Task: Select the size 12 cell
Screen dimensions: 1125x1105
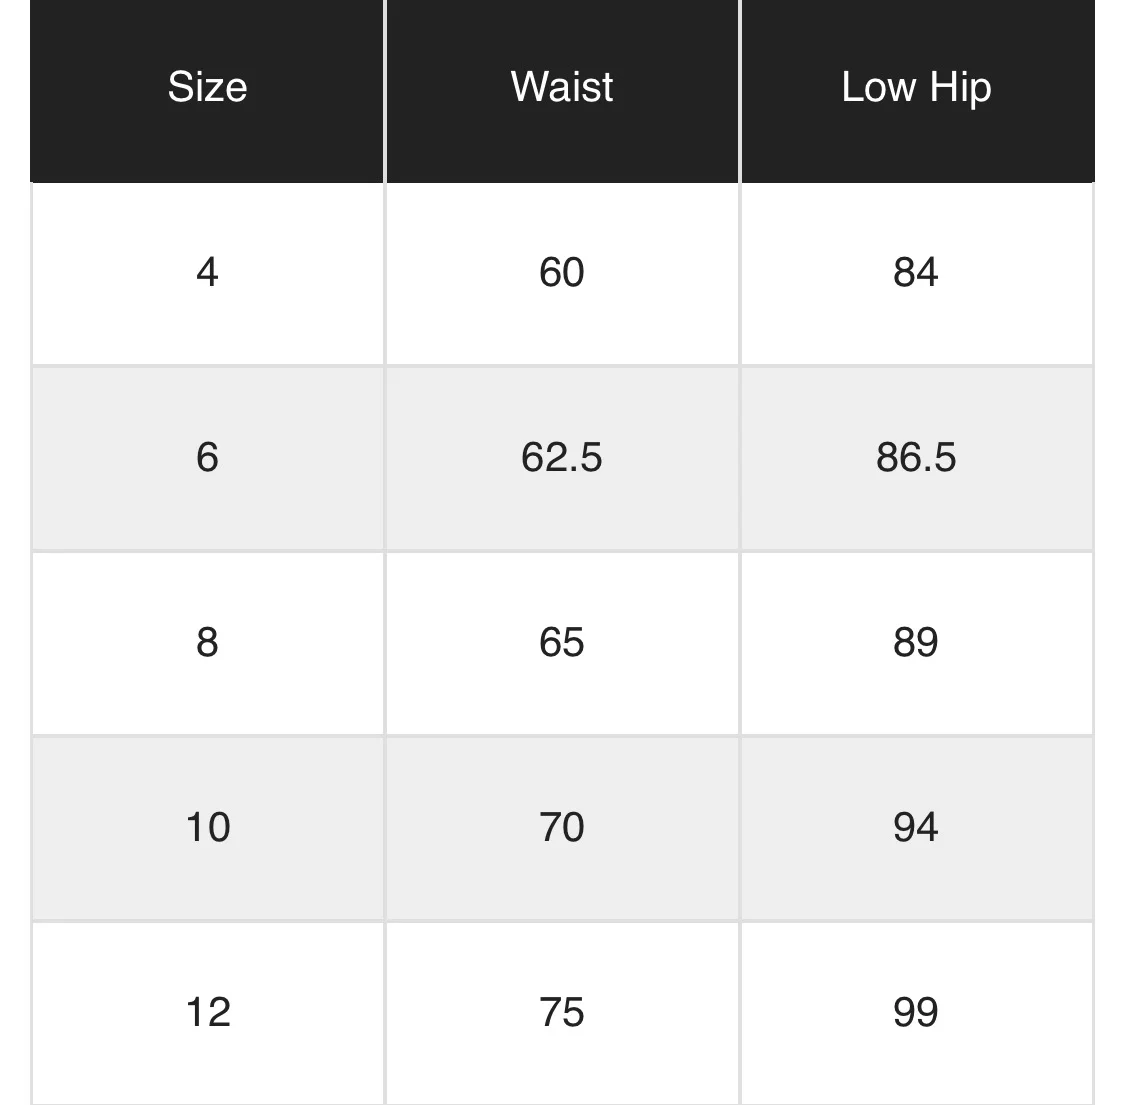Action: (x=207, y=1012)
